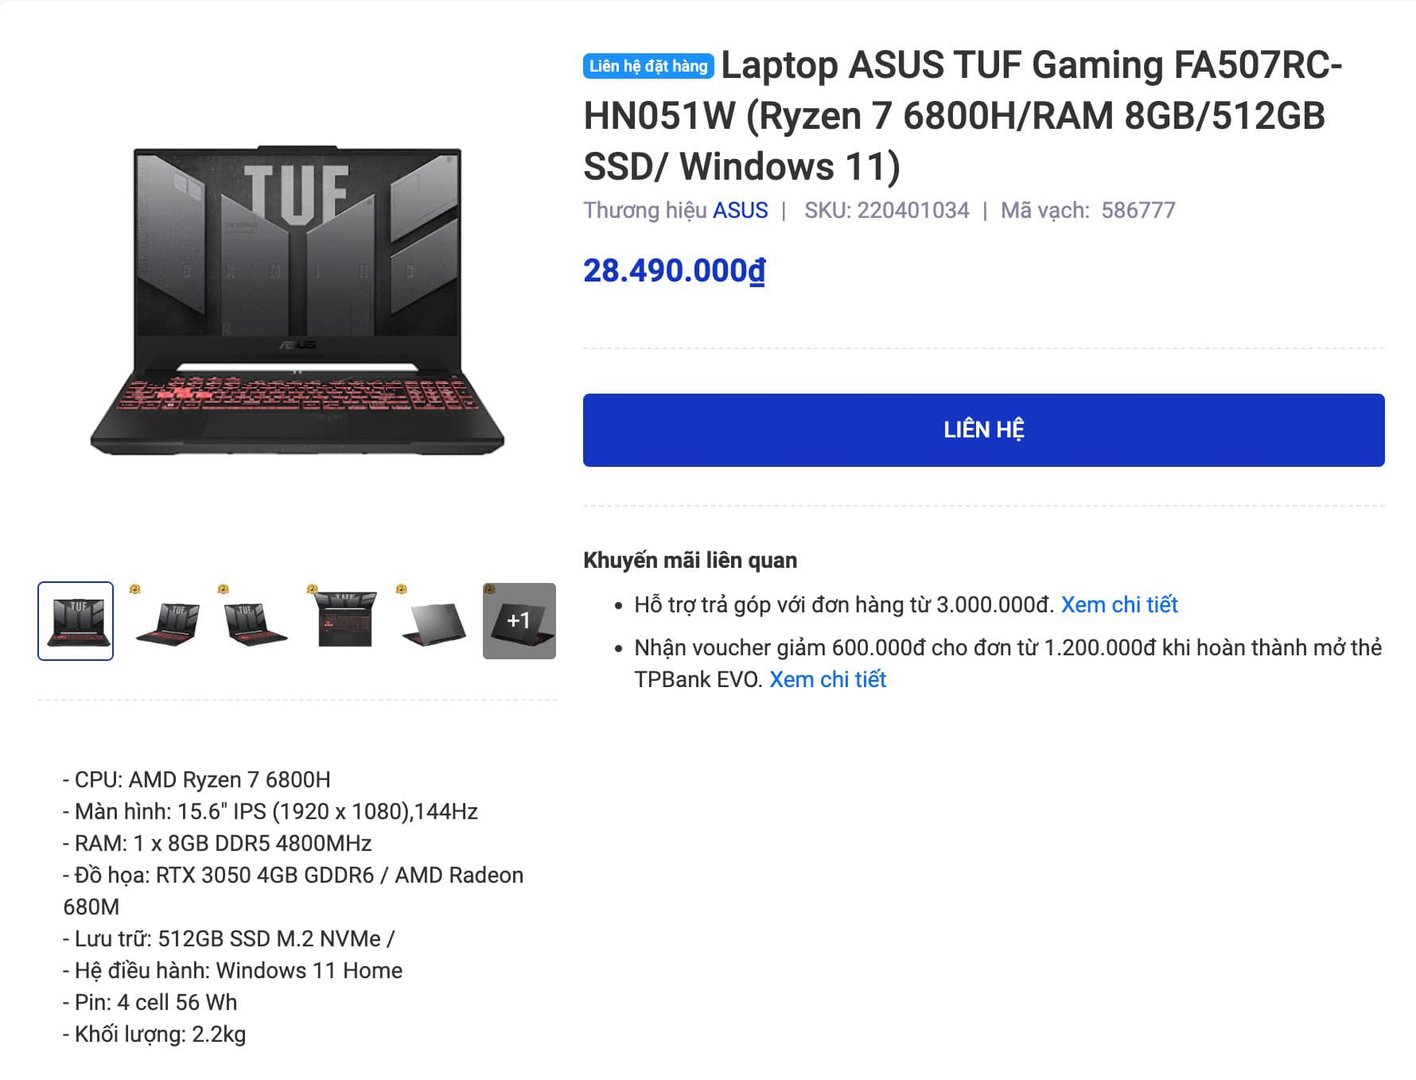Click the SKU 220401034 text
The width and height of the screenshot is (1416, 1080).
887,210
